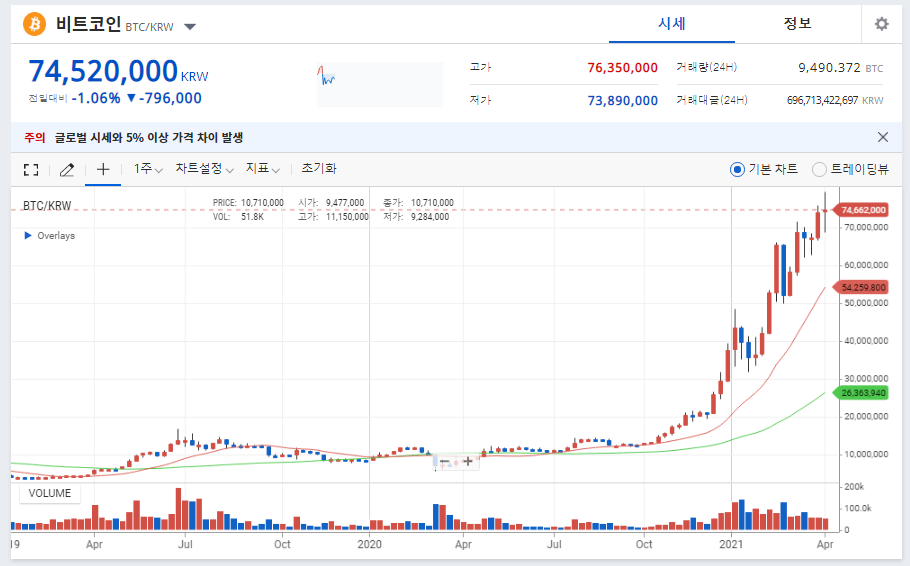The height and width of the screenshot is (566, 910).
Task: Click the Oct label before 2021
Action: click(644, 545)
